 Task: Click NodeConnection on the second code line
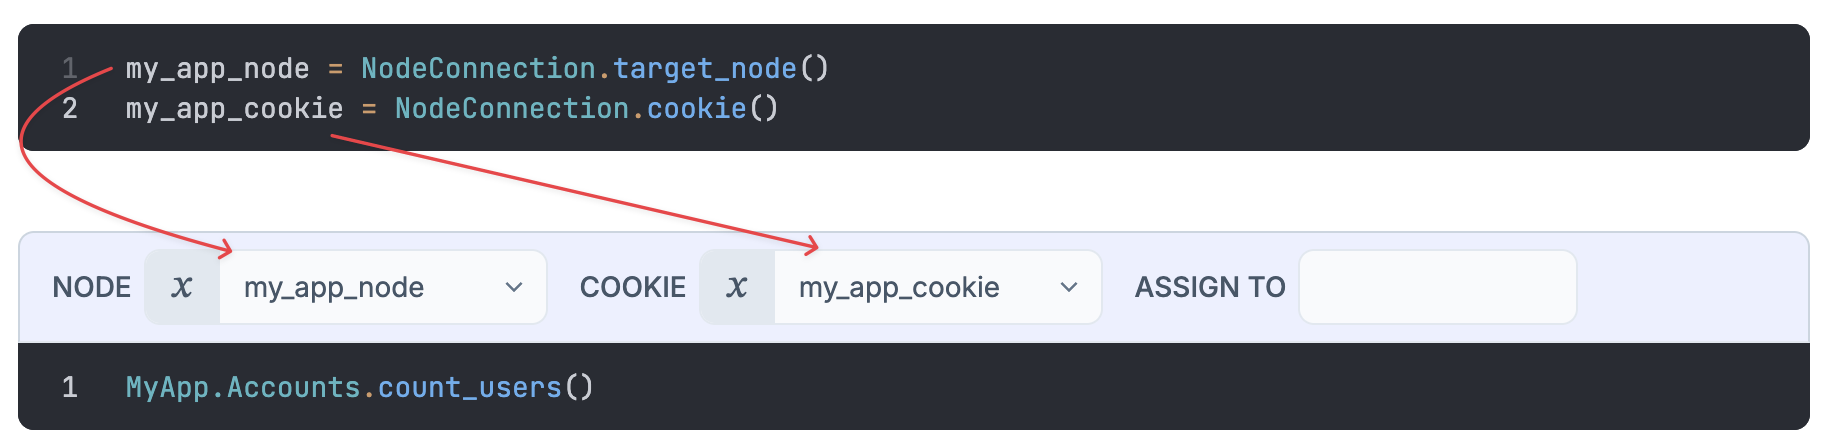pyautogui.click(x=512, y=109)
